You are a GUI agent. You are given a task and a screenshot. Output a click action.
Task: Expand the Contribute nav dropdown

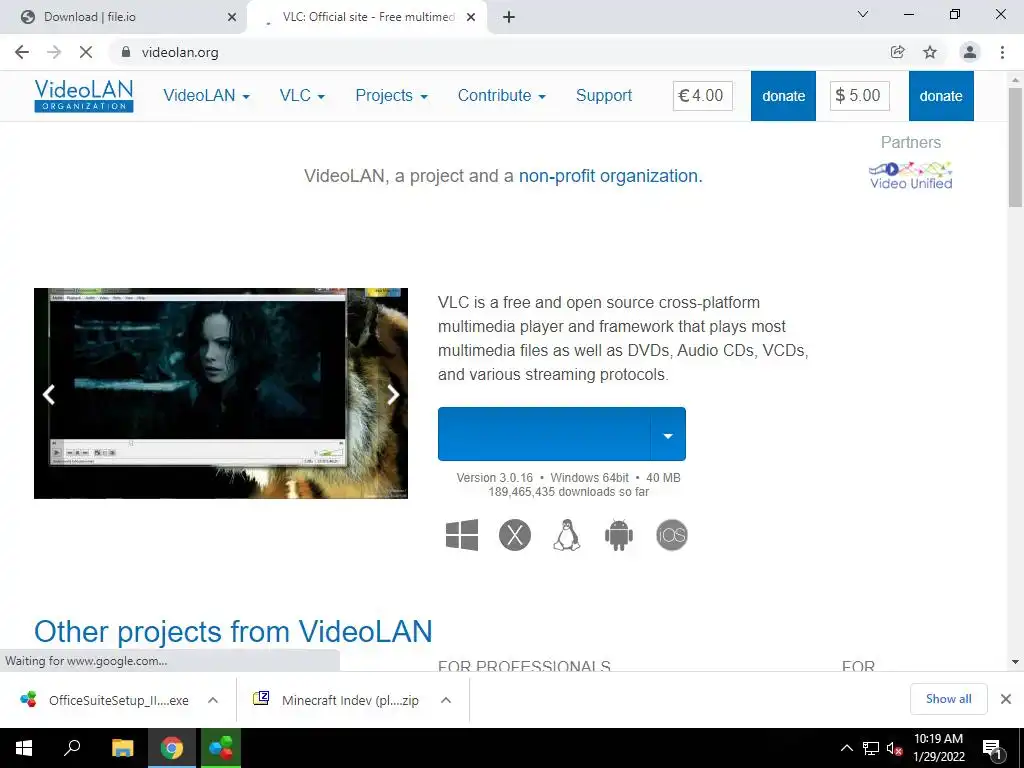[x=502, y=95]
